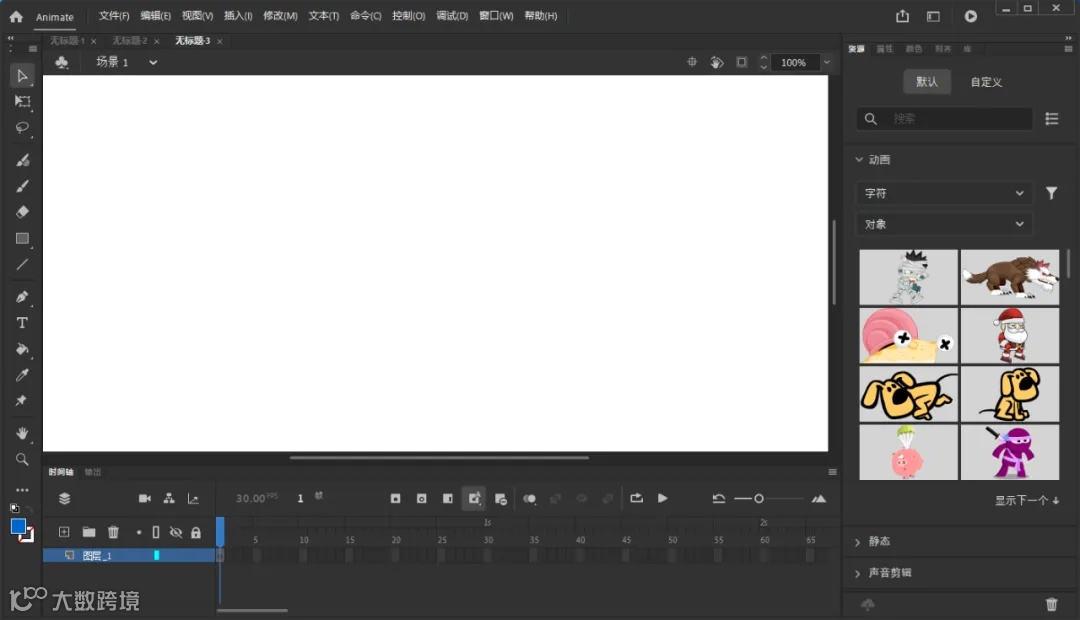Switch to the 无标题-1 document tab
The image size is (1080, 620).
pos(67,41)
